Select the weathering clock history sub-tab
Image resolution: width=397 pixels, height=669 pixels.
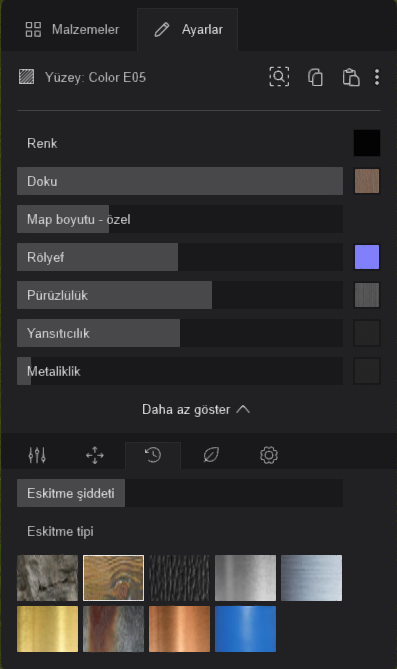click(153, 455)
